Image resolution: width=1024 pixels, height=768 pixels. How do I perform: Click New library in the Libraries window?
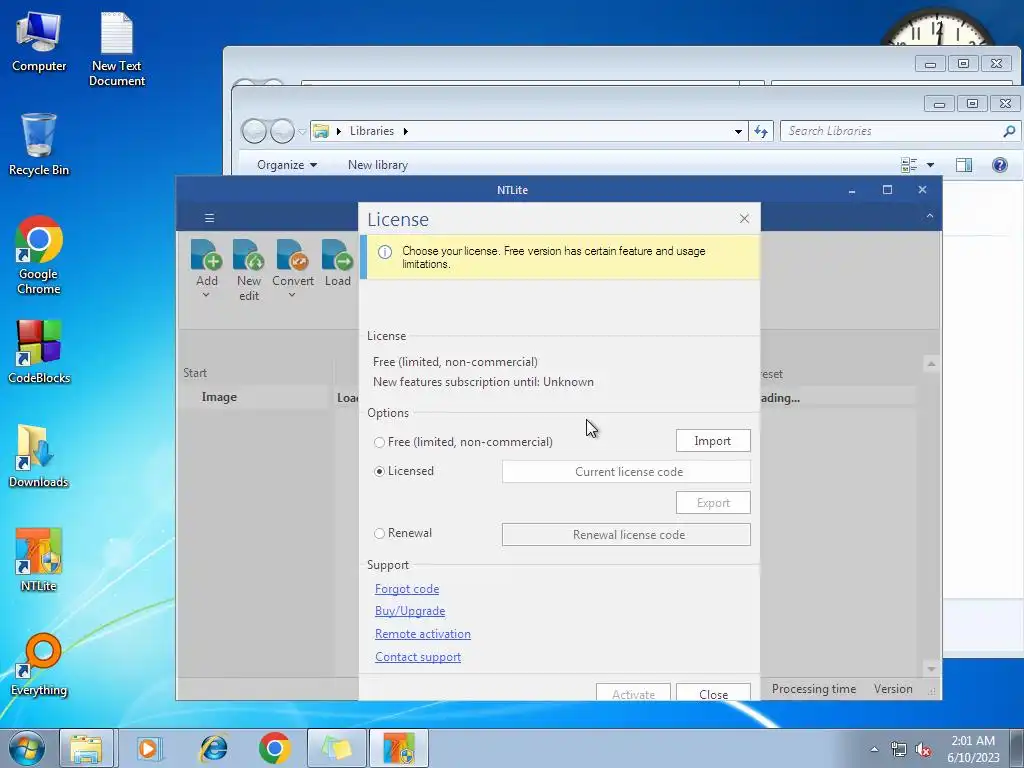tap(377, 165)
